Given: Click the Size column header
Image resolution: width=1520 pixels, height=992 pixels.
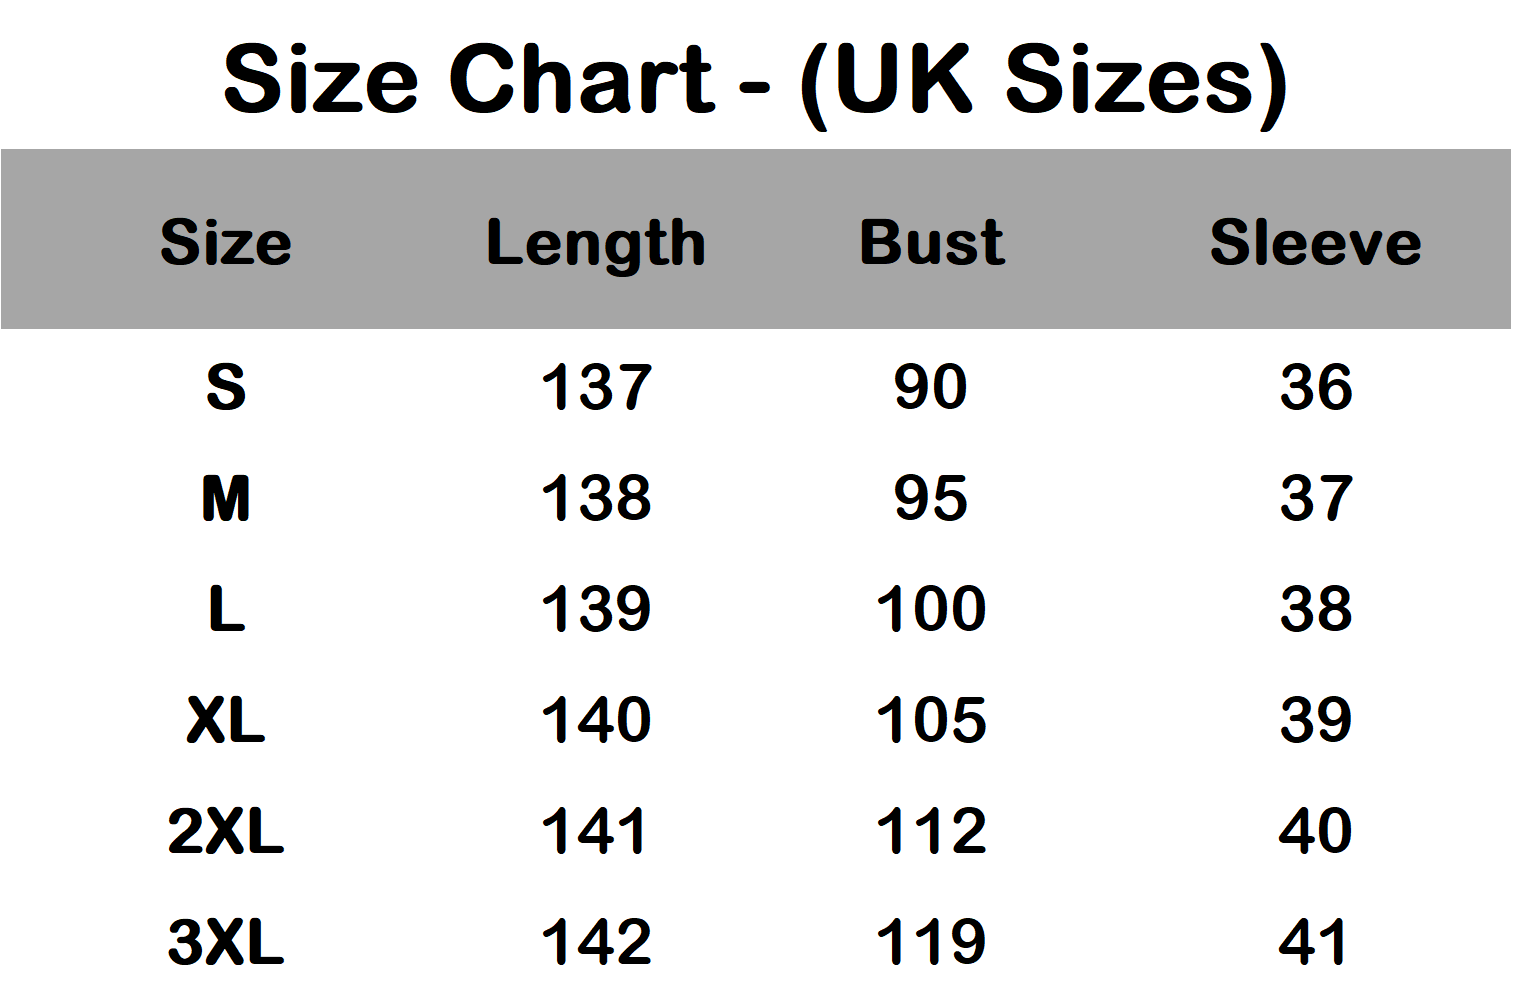Looking at the screenshot, I should [x=226, y=242].
